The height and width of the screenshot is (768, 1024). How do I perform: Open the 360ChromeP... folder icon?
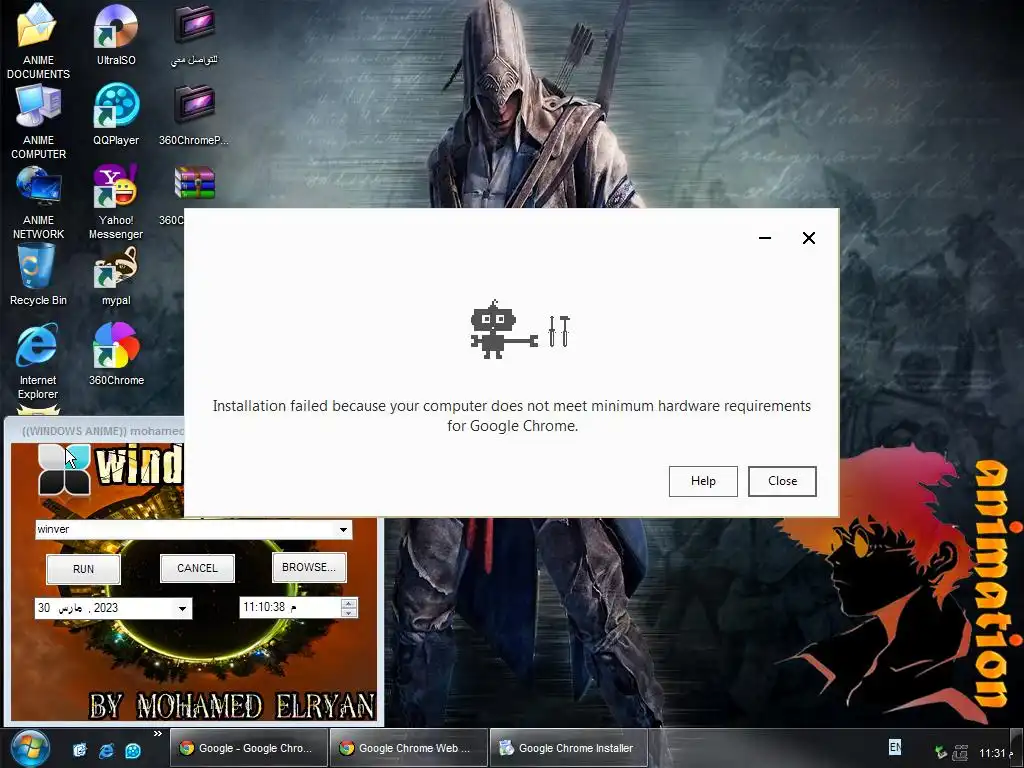(x=194, y=115)
